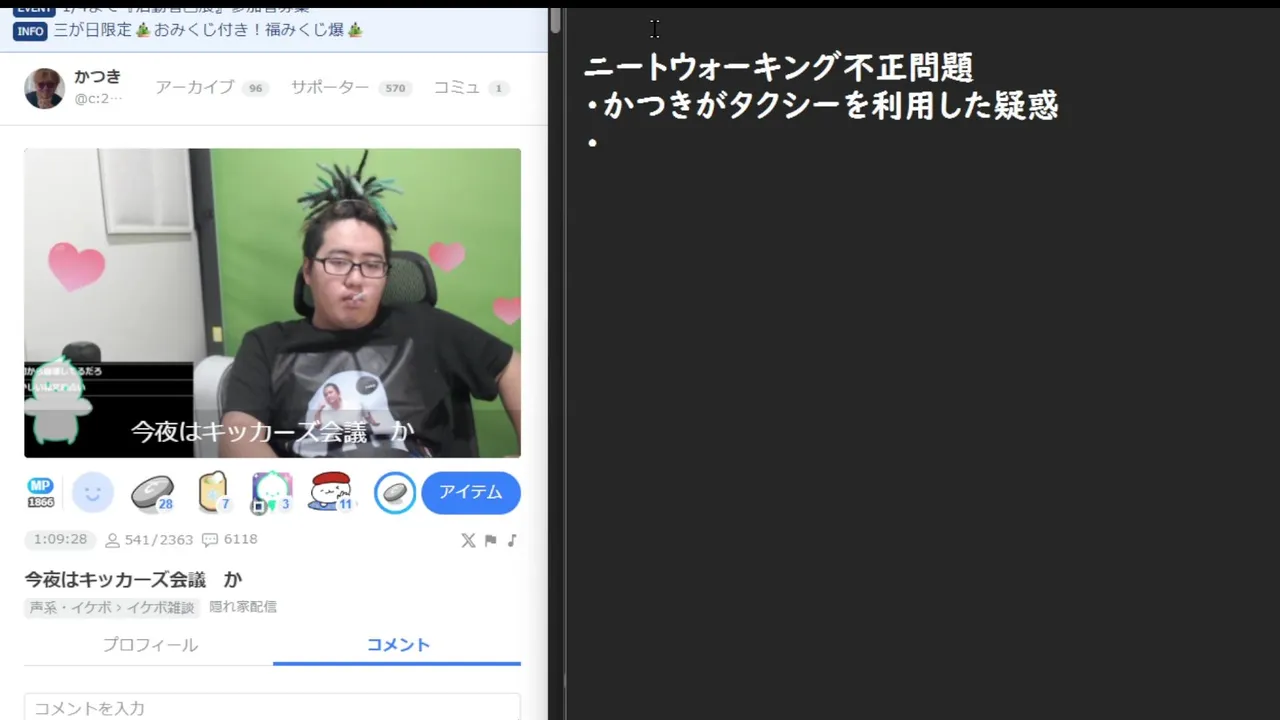This screenshot has height=720, width=1280.
Task: Click the かつきがタクシーを利用した疑惑 line in notes
Action: tap(822, 106)
